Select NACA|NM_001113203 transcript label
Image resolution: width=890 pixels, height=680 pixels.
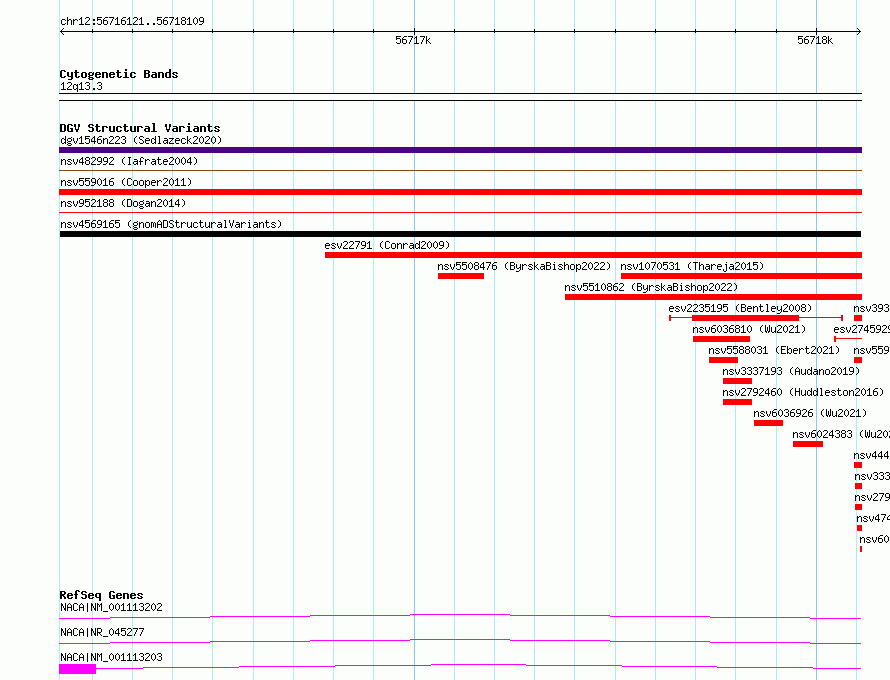(x=111, y=657)
